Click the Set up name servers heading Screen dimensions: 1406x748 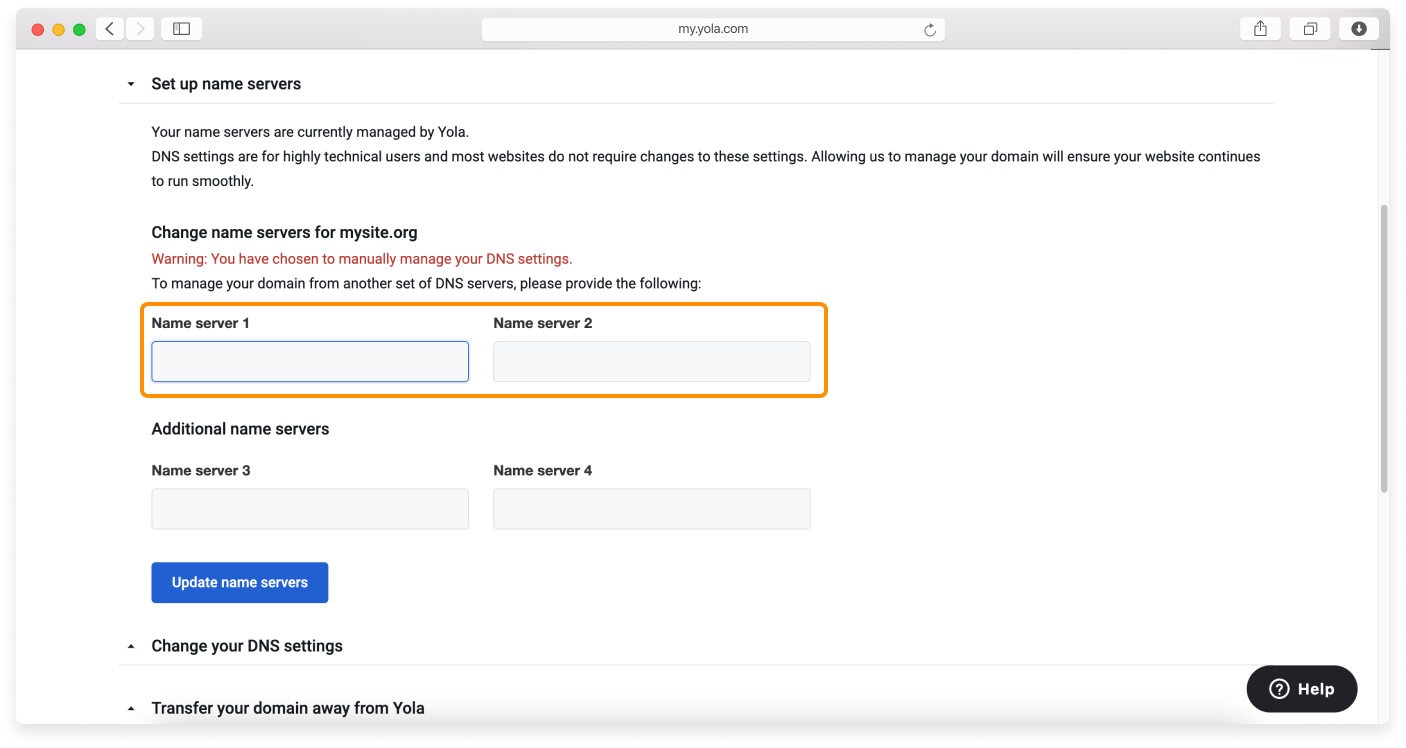click(226, 84)
